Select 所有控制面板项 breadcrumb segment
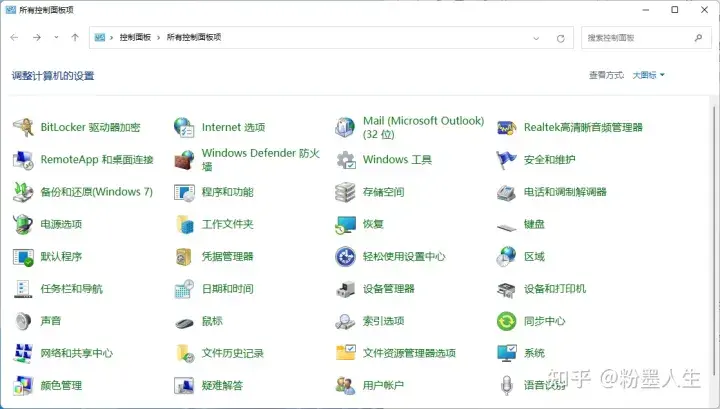The image size is (720, 409). pos(192,38)
